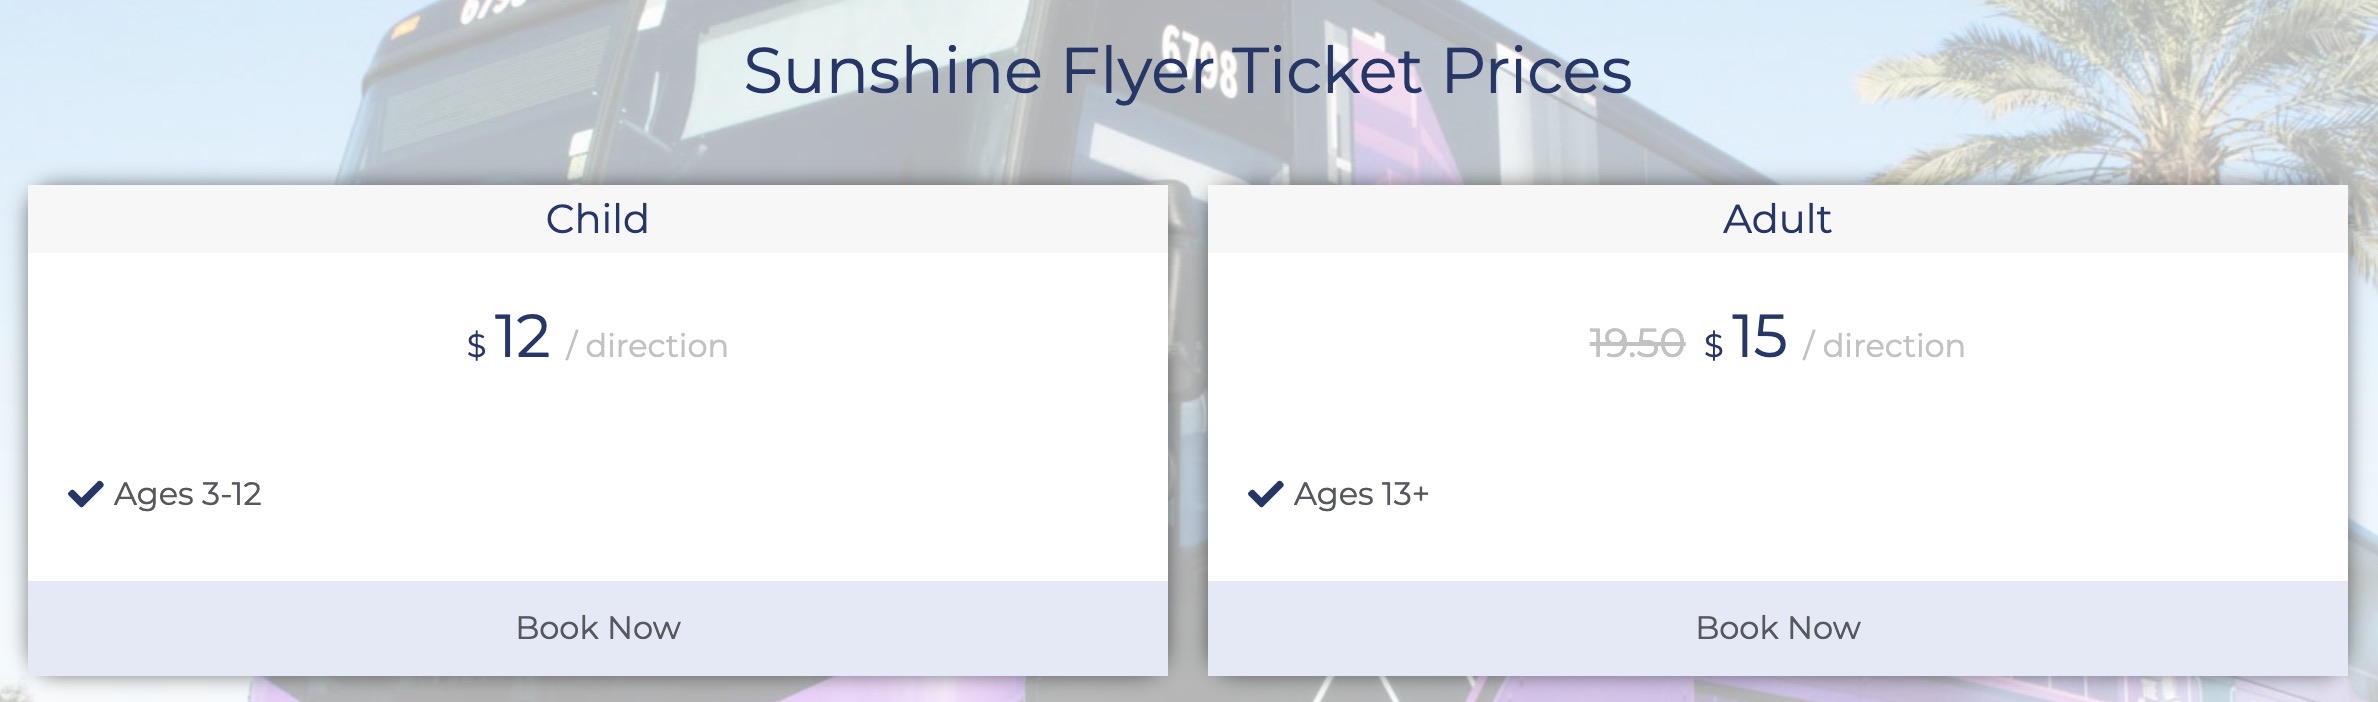Click '/ direction' label in Child card
Viewport: 2378px width, 702px height.
click(647, 346)
